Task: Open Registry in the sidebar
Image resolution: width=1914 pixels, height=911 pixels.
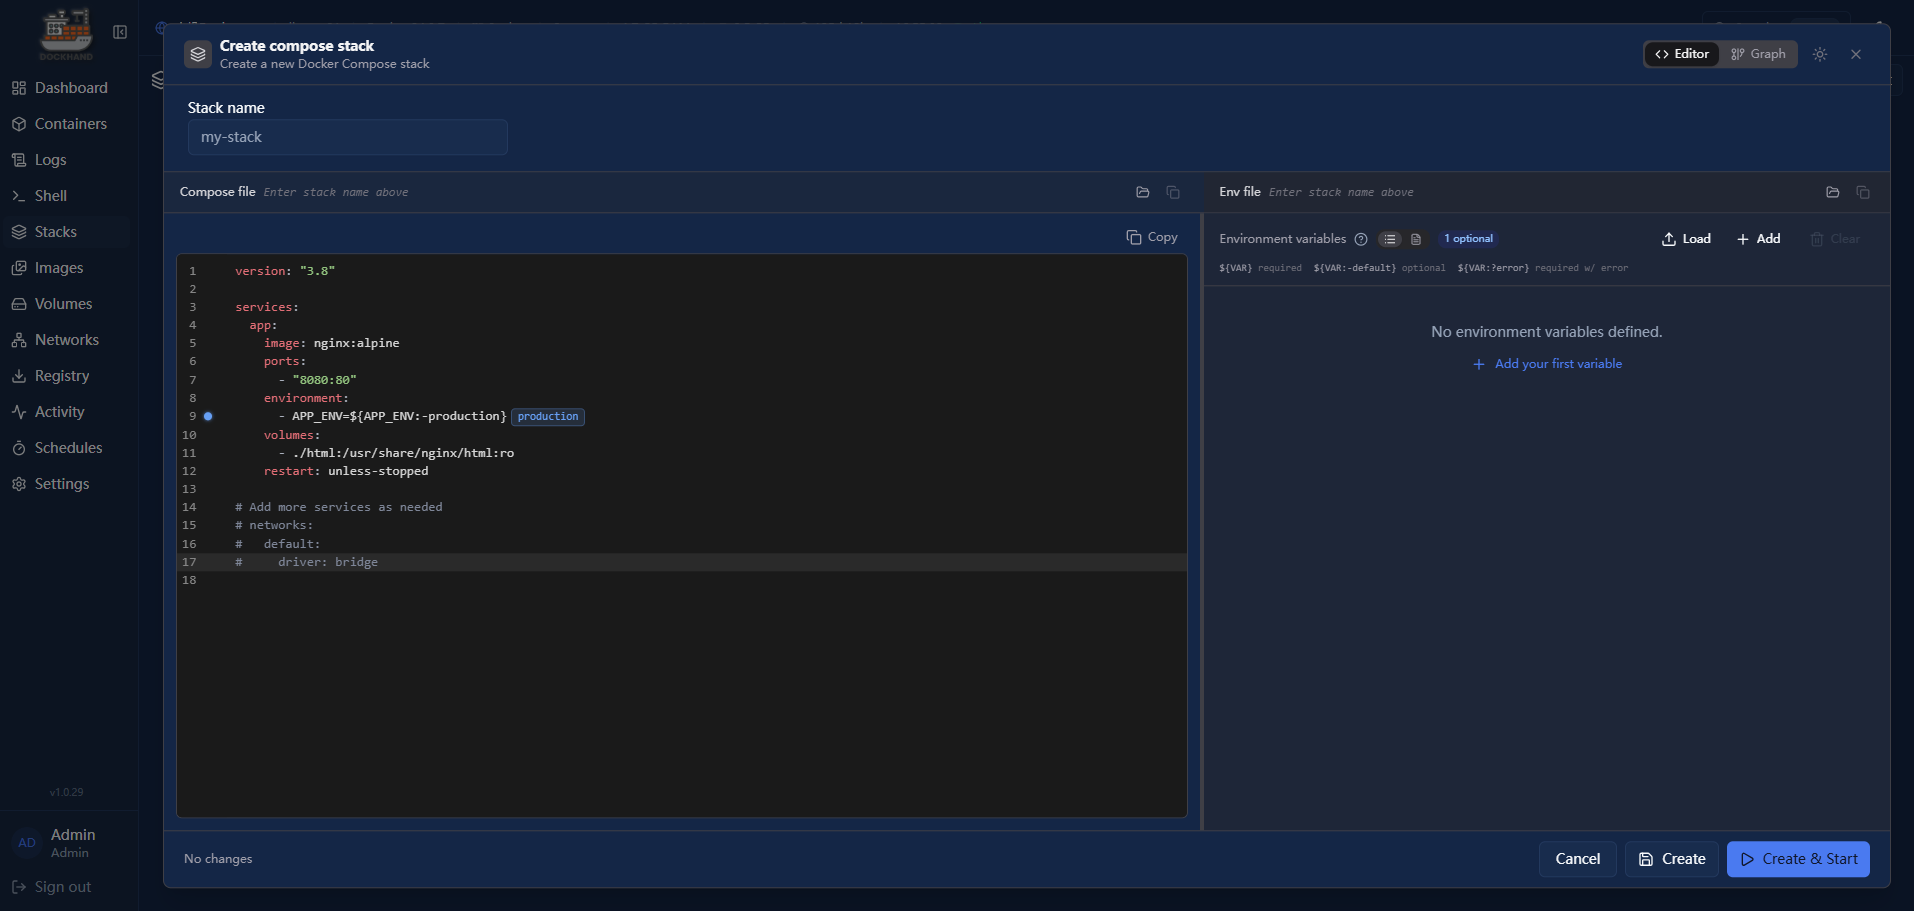Action: click(x=66, y=376)
